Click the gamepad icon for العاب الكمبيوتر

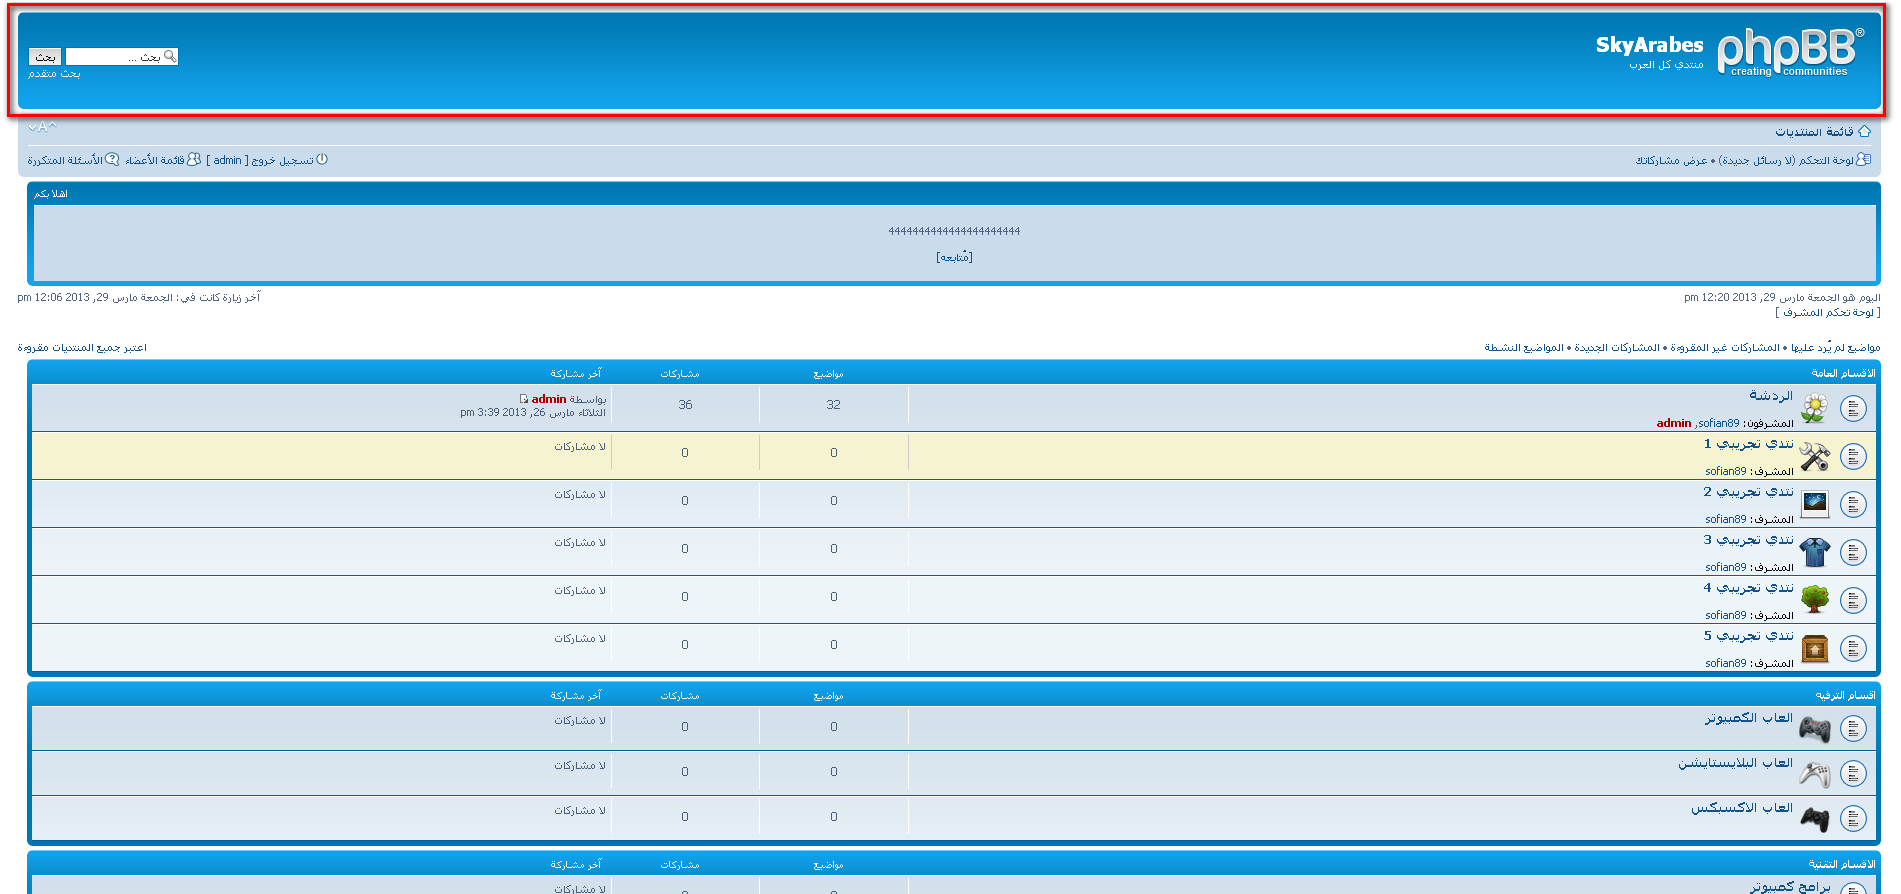coord(1814,729)
